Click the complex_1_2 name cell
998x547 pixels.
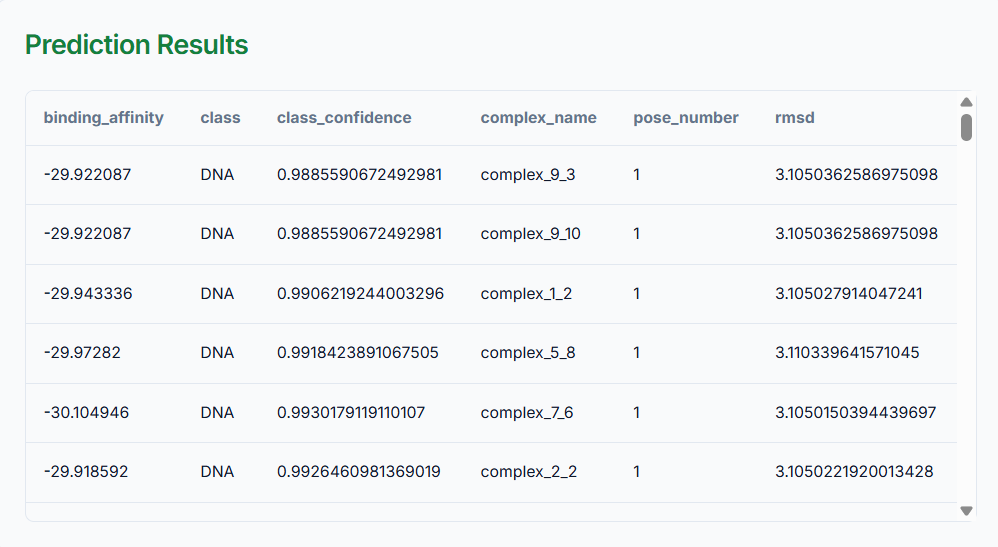point(526,294)
